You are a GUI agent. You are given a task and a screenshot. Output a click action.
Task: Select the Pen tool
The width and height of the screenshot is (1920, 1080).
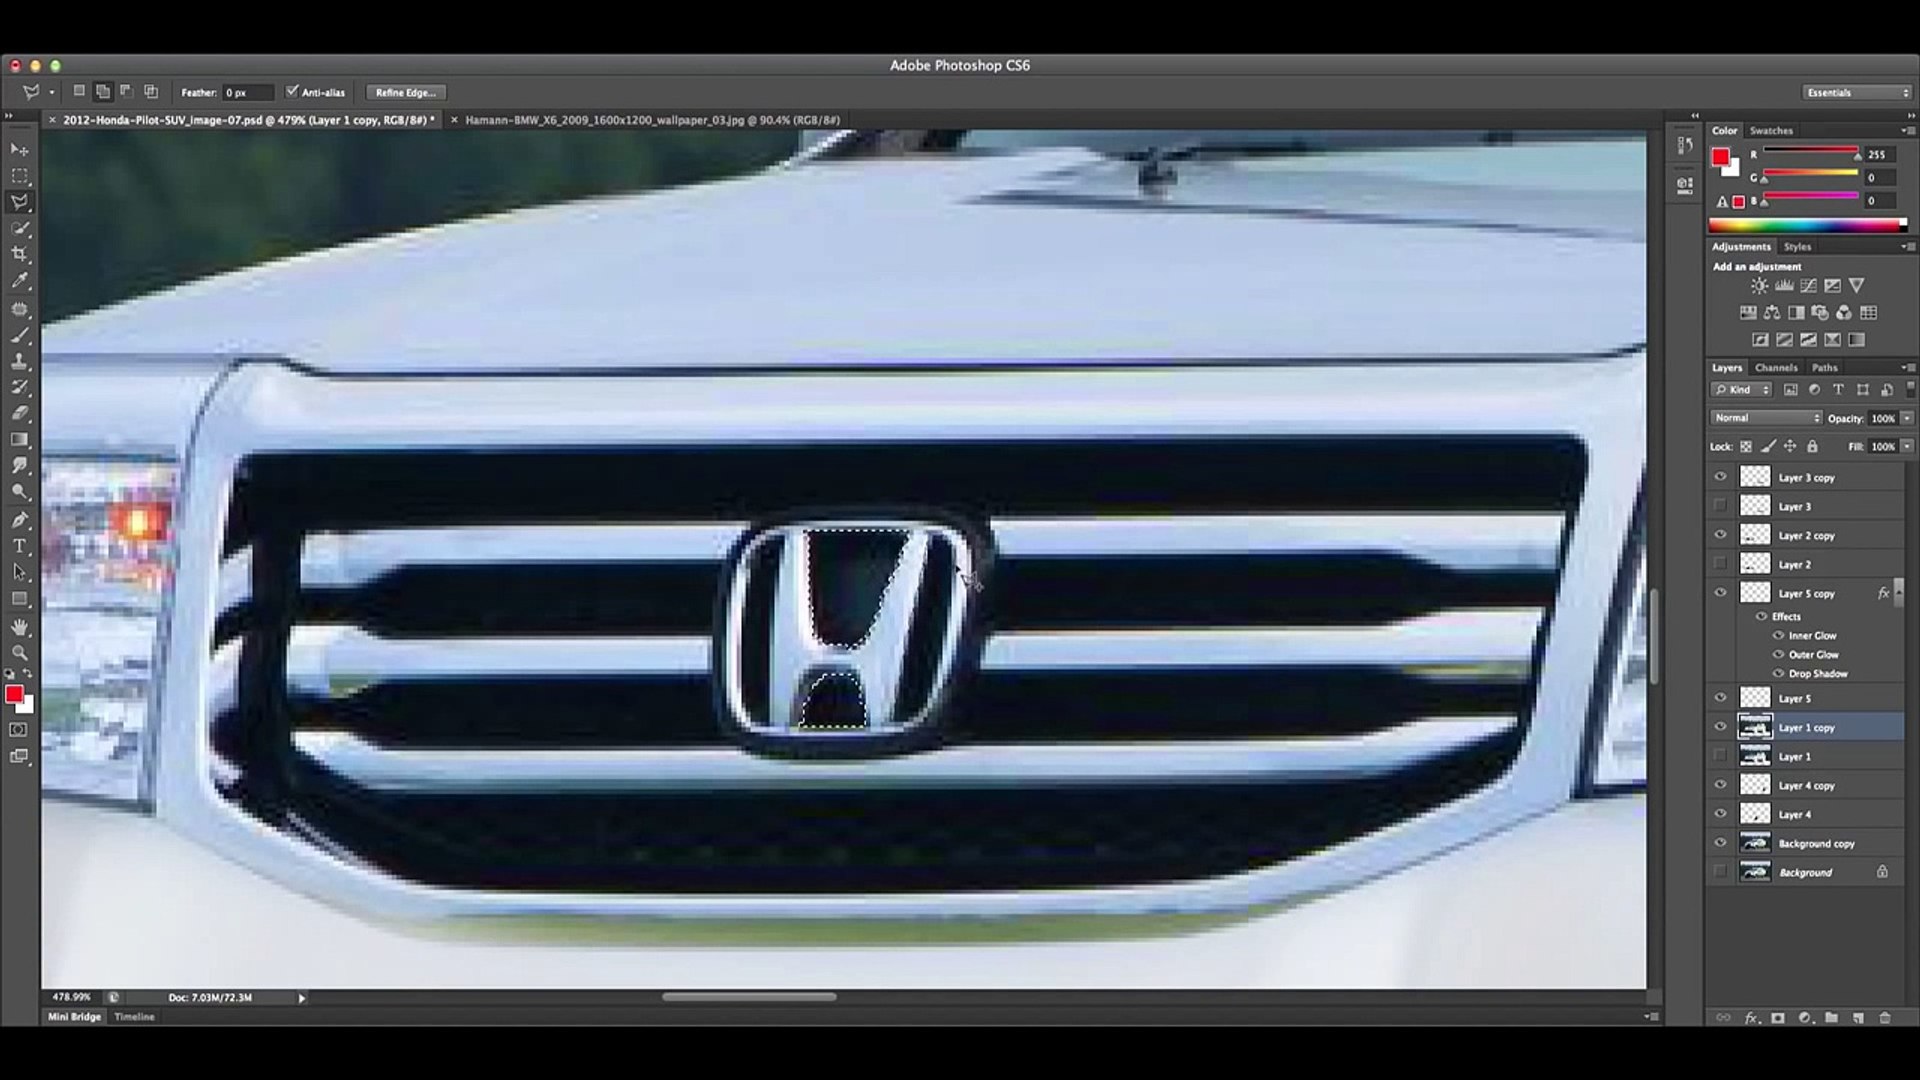pyautogui.click(x=20, y=520)
